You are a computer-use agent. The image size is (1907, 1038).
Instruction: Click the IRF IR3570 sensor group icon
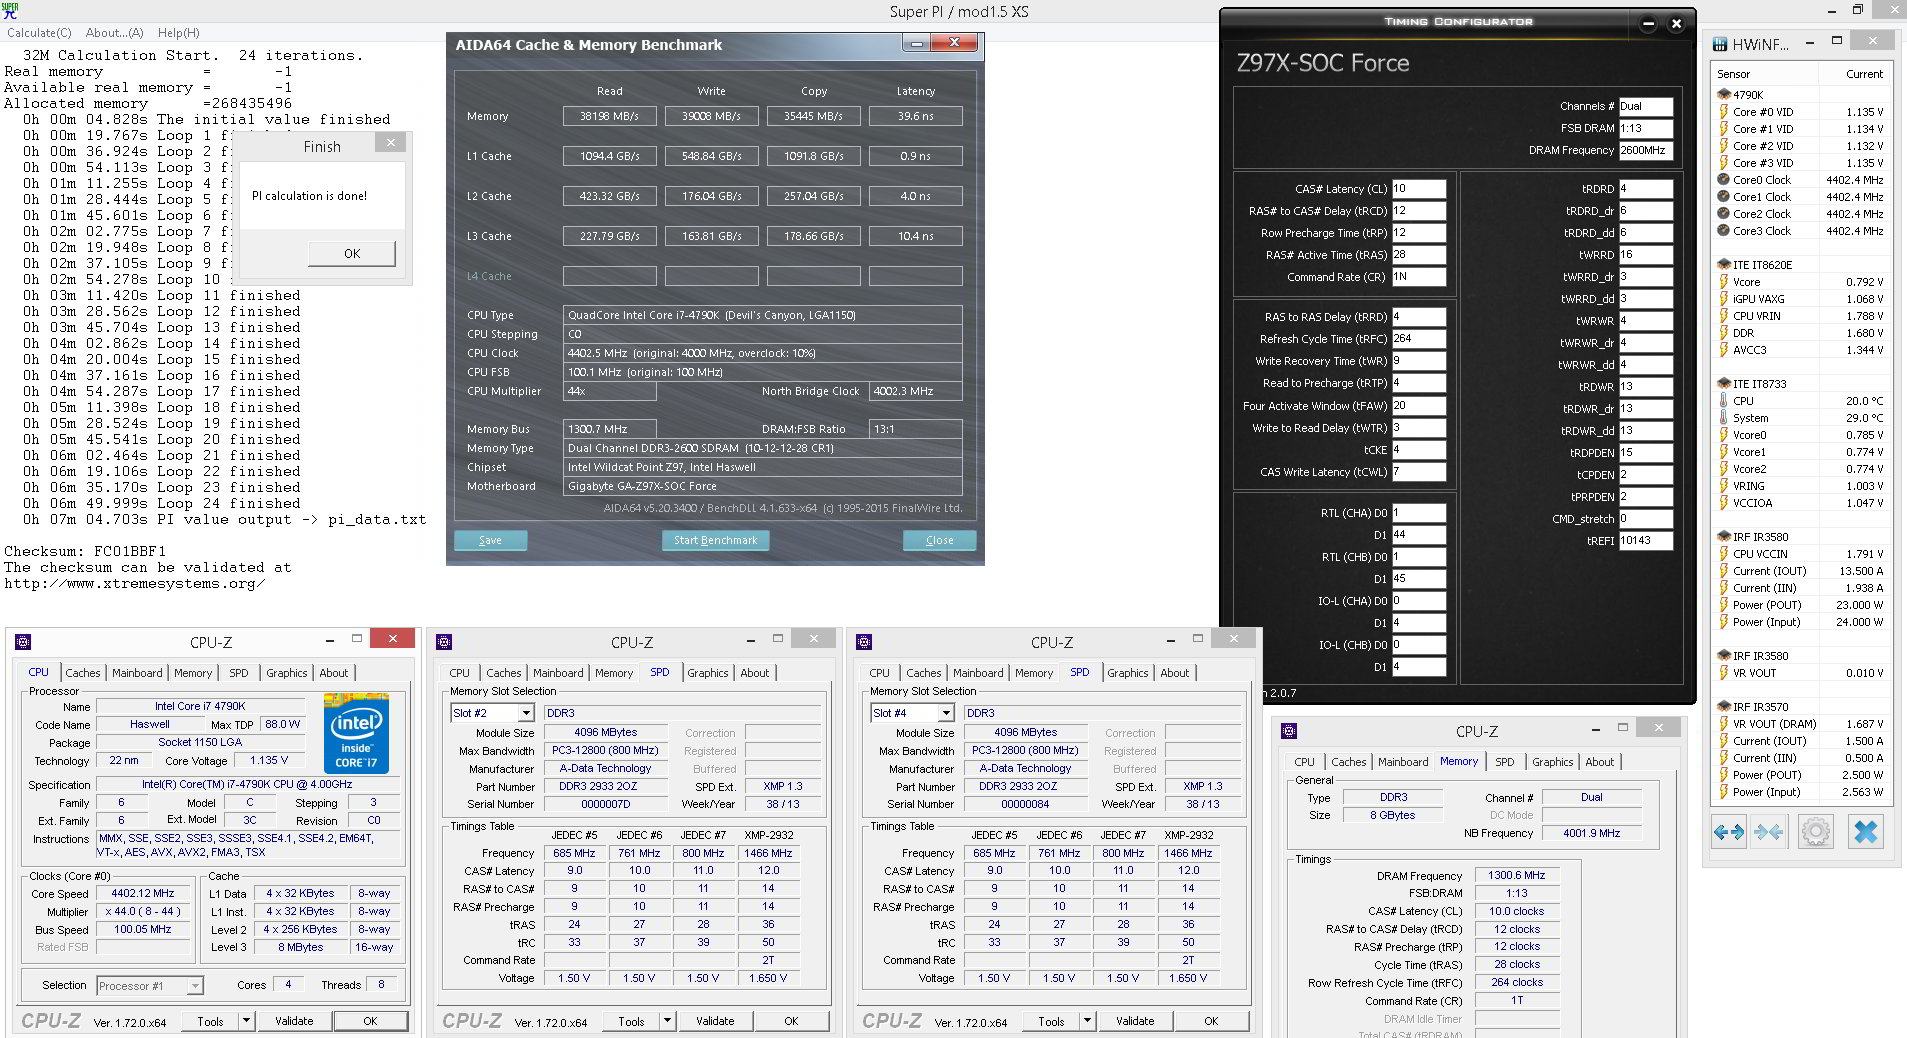1724,707
